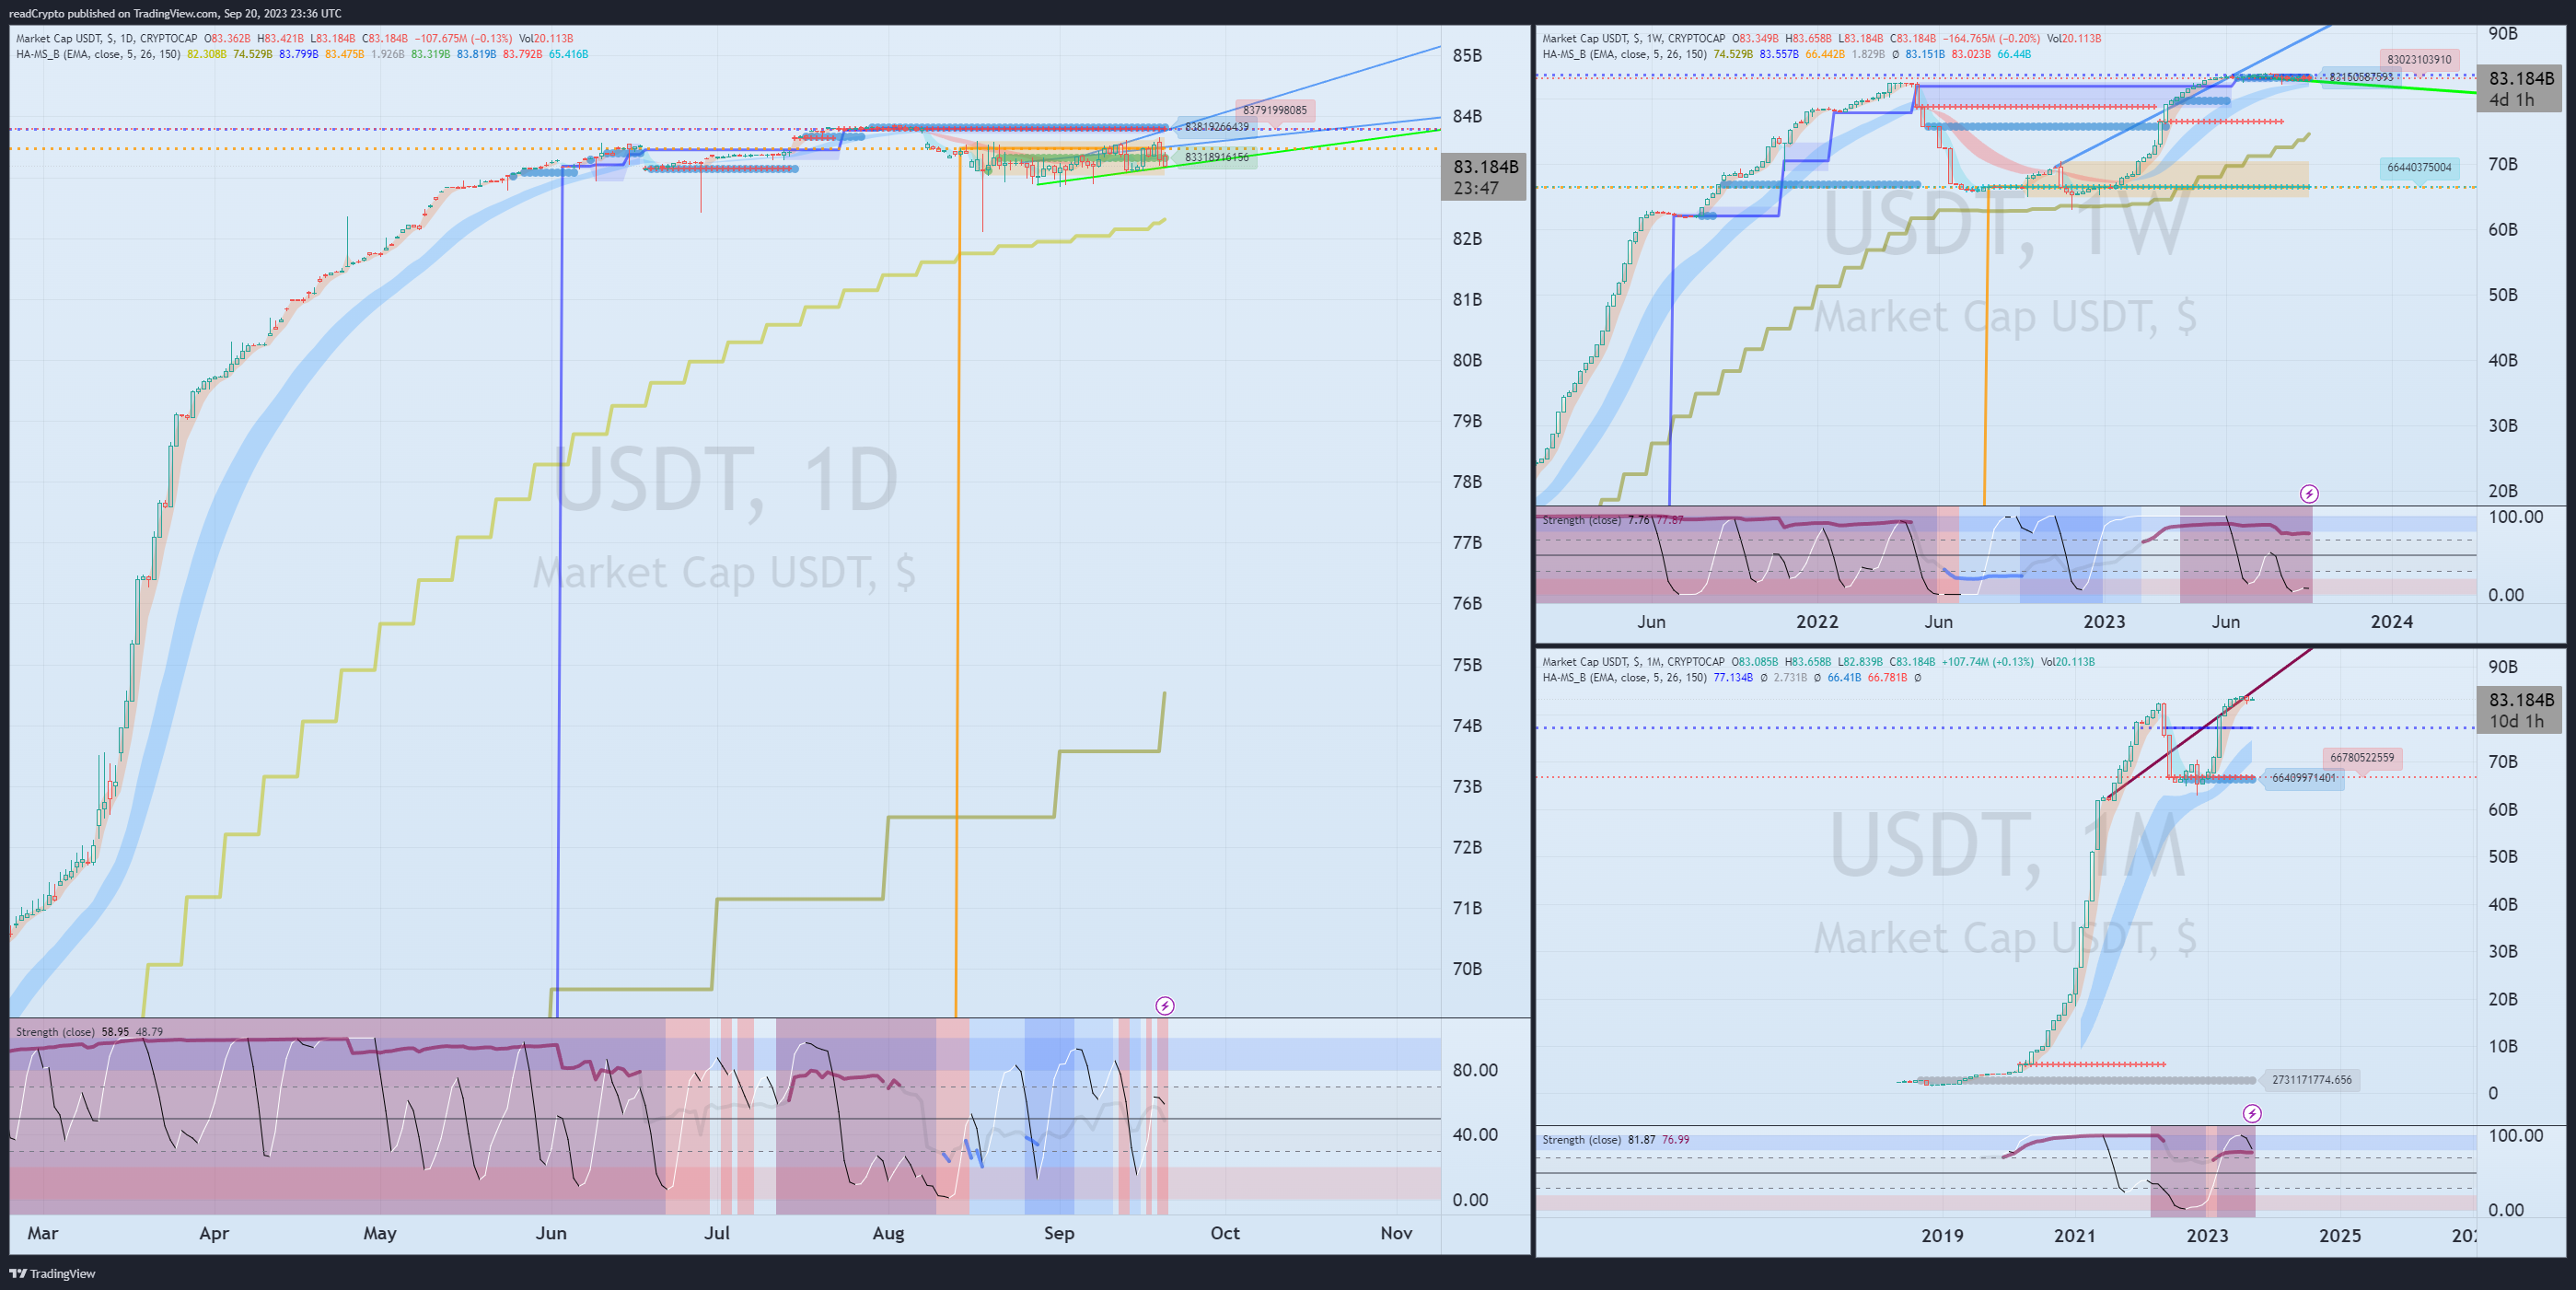Click the May label on the time axis
The width and height of the screenshot is (2576, 1290).
point(380,1233)
